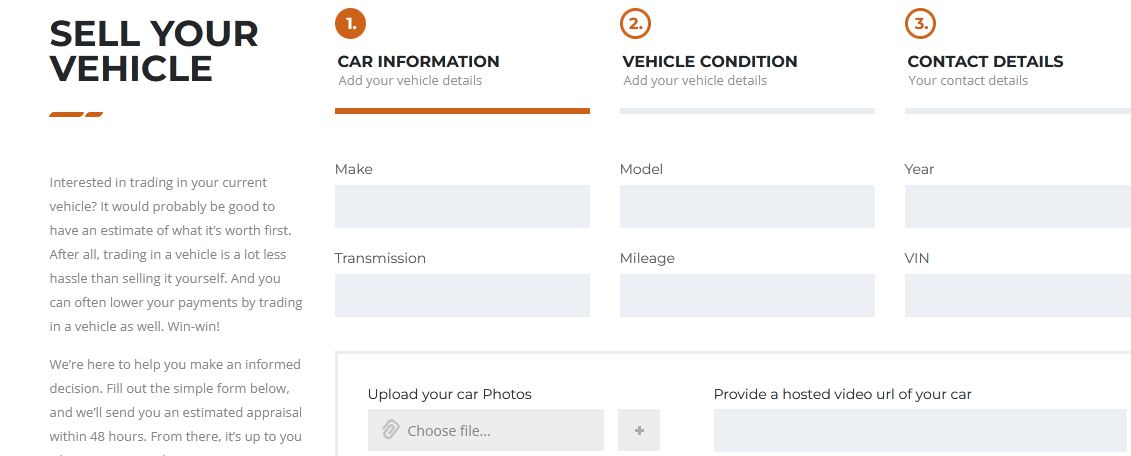
Task: Choose file for car photos
Action: tap(485, 430)
